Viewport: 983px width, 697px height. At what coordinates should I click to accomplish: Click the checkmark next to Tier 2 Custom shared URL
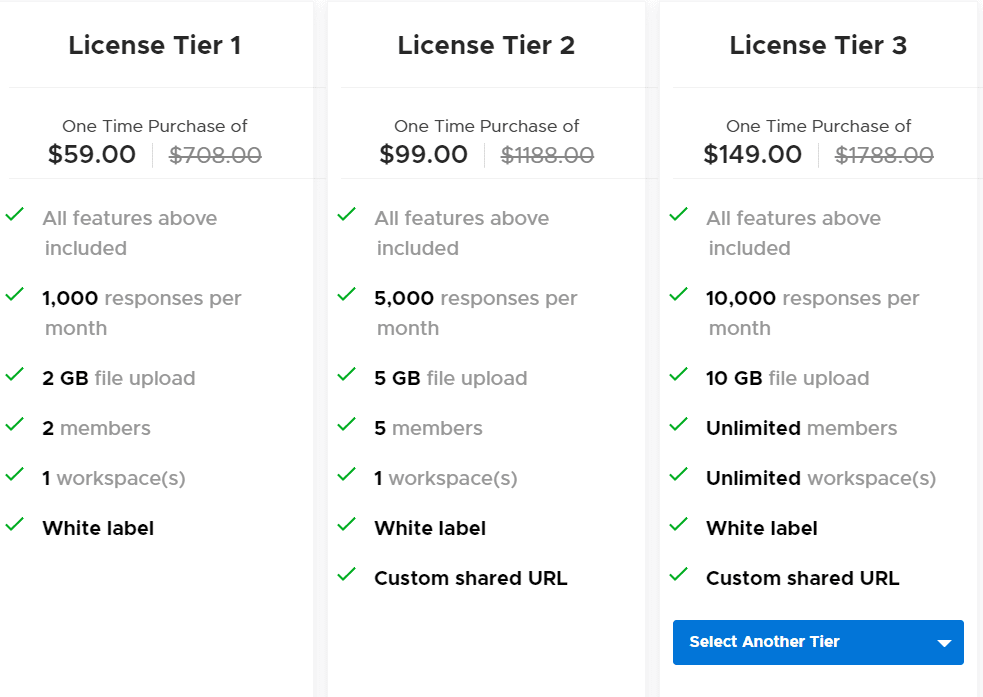pos(347,576)
